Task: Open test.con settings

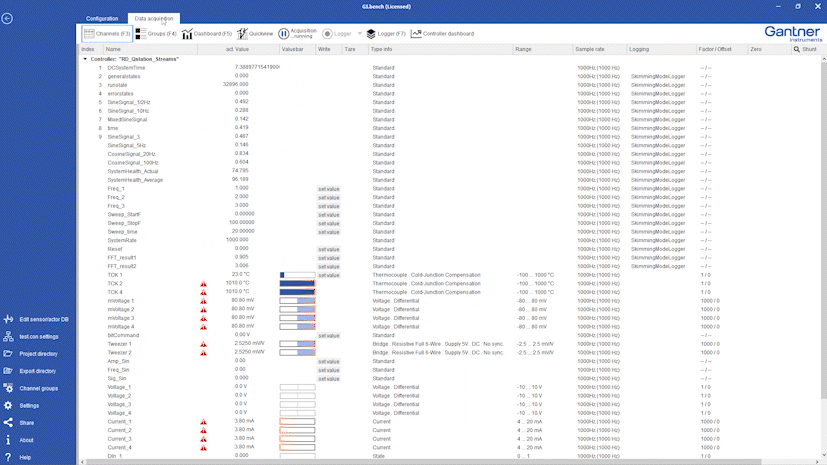Action: (x=32, y=336)
